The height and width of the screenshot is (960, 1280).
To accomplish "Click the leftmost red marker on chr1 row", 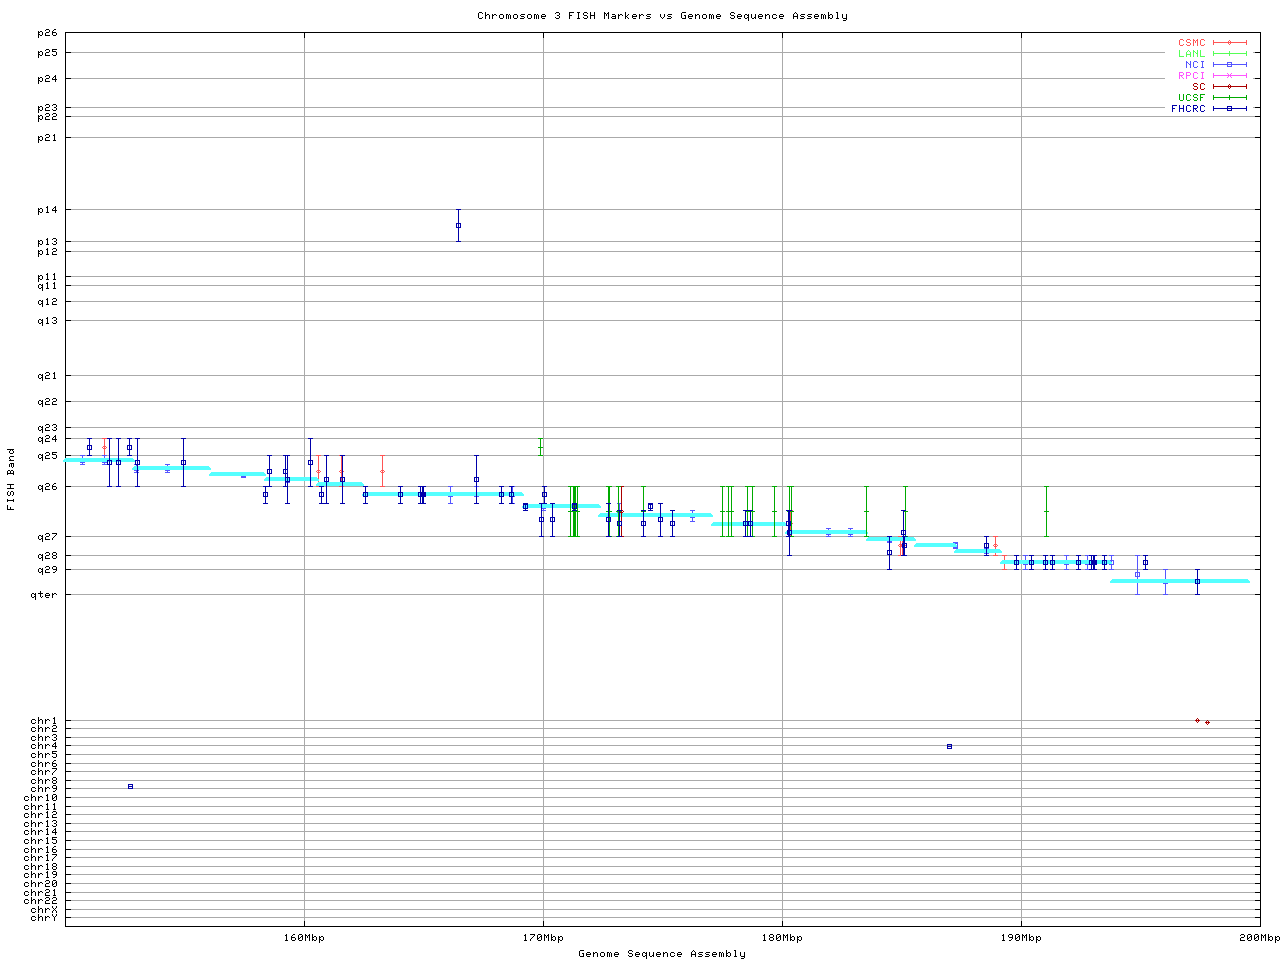I will click(1197, 720).
